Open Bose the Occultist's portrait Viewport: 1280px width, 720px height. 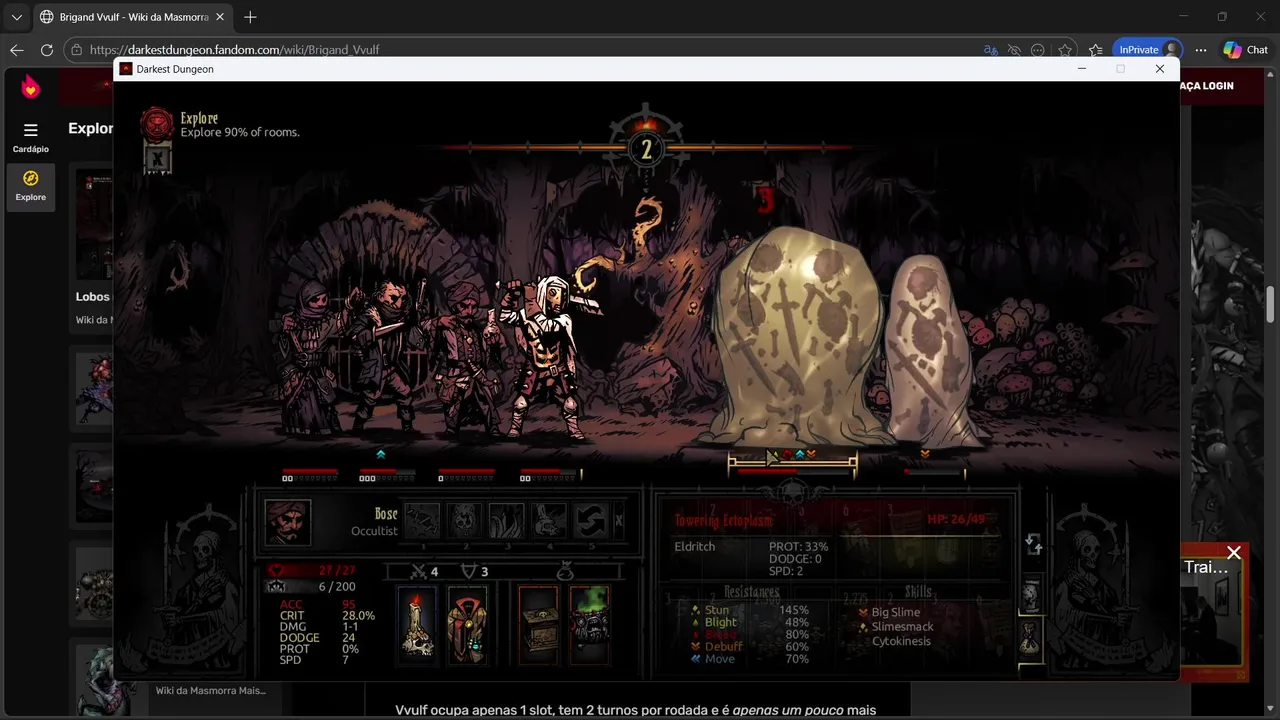288,522
